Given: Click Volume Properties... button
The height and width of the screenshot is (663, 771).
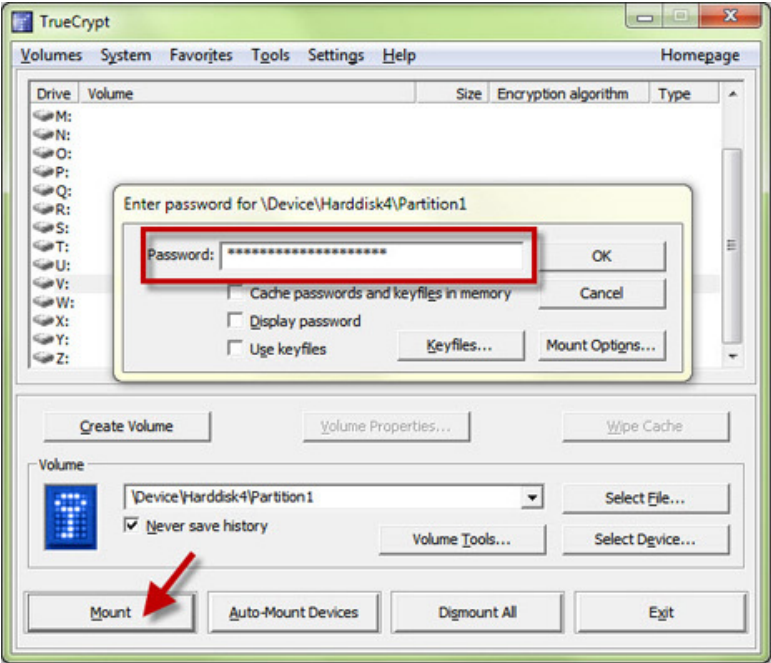Looking at the screenshot, I should point(386,426).
